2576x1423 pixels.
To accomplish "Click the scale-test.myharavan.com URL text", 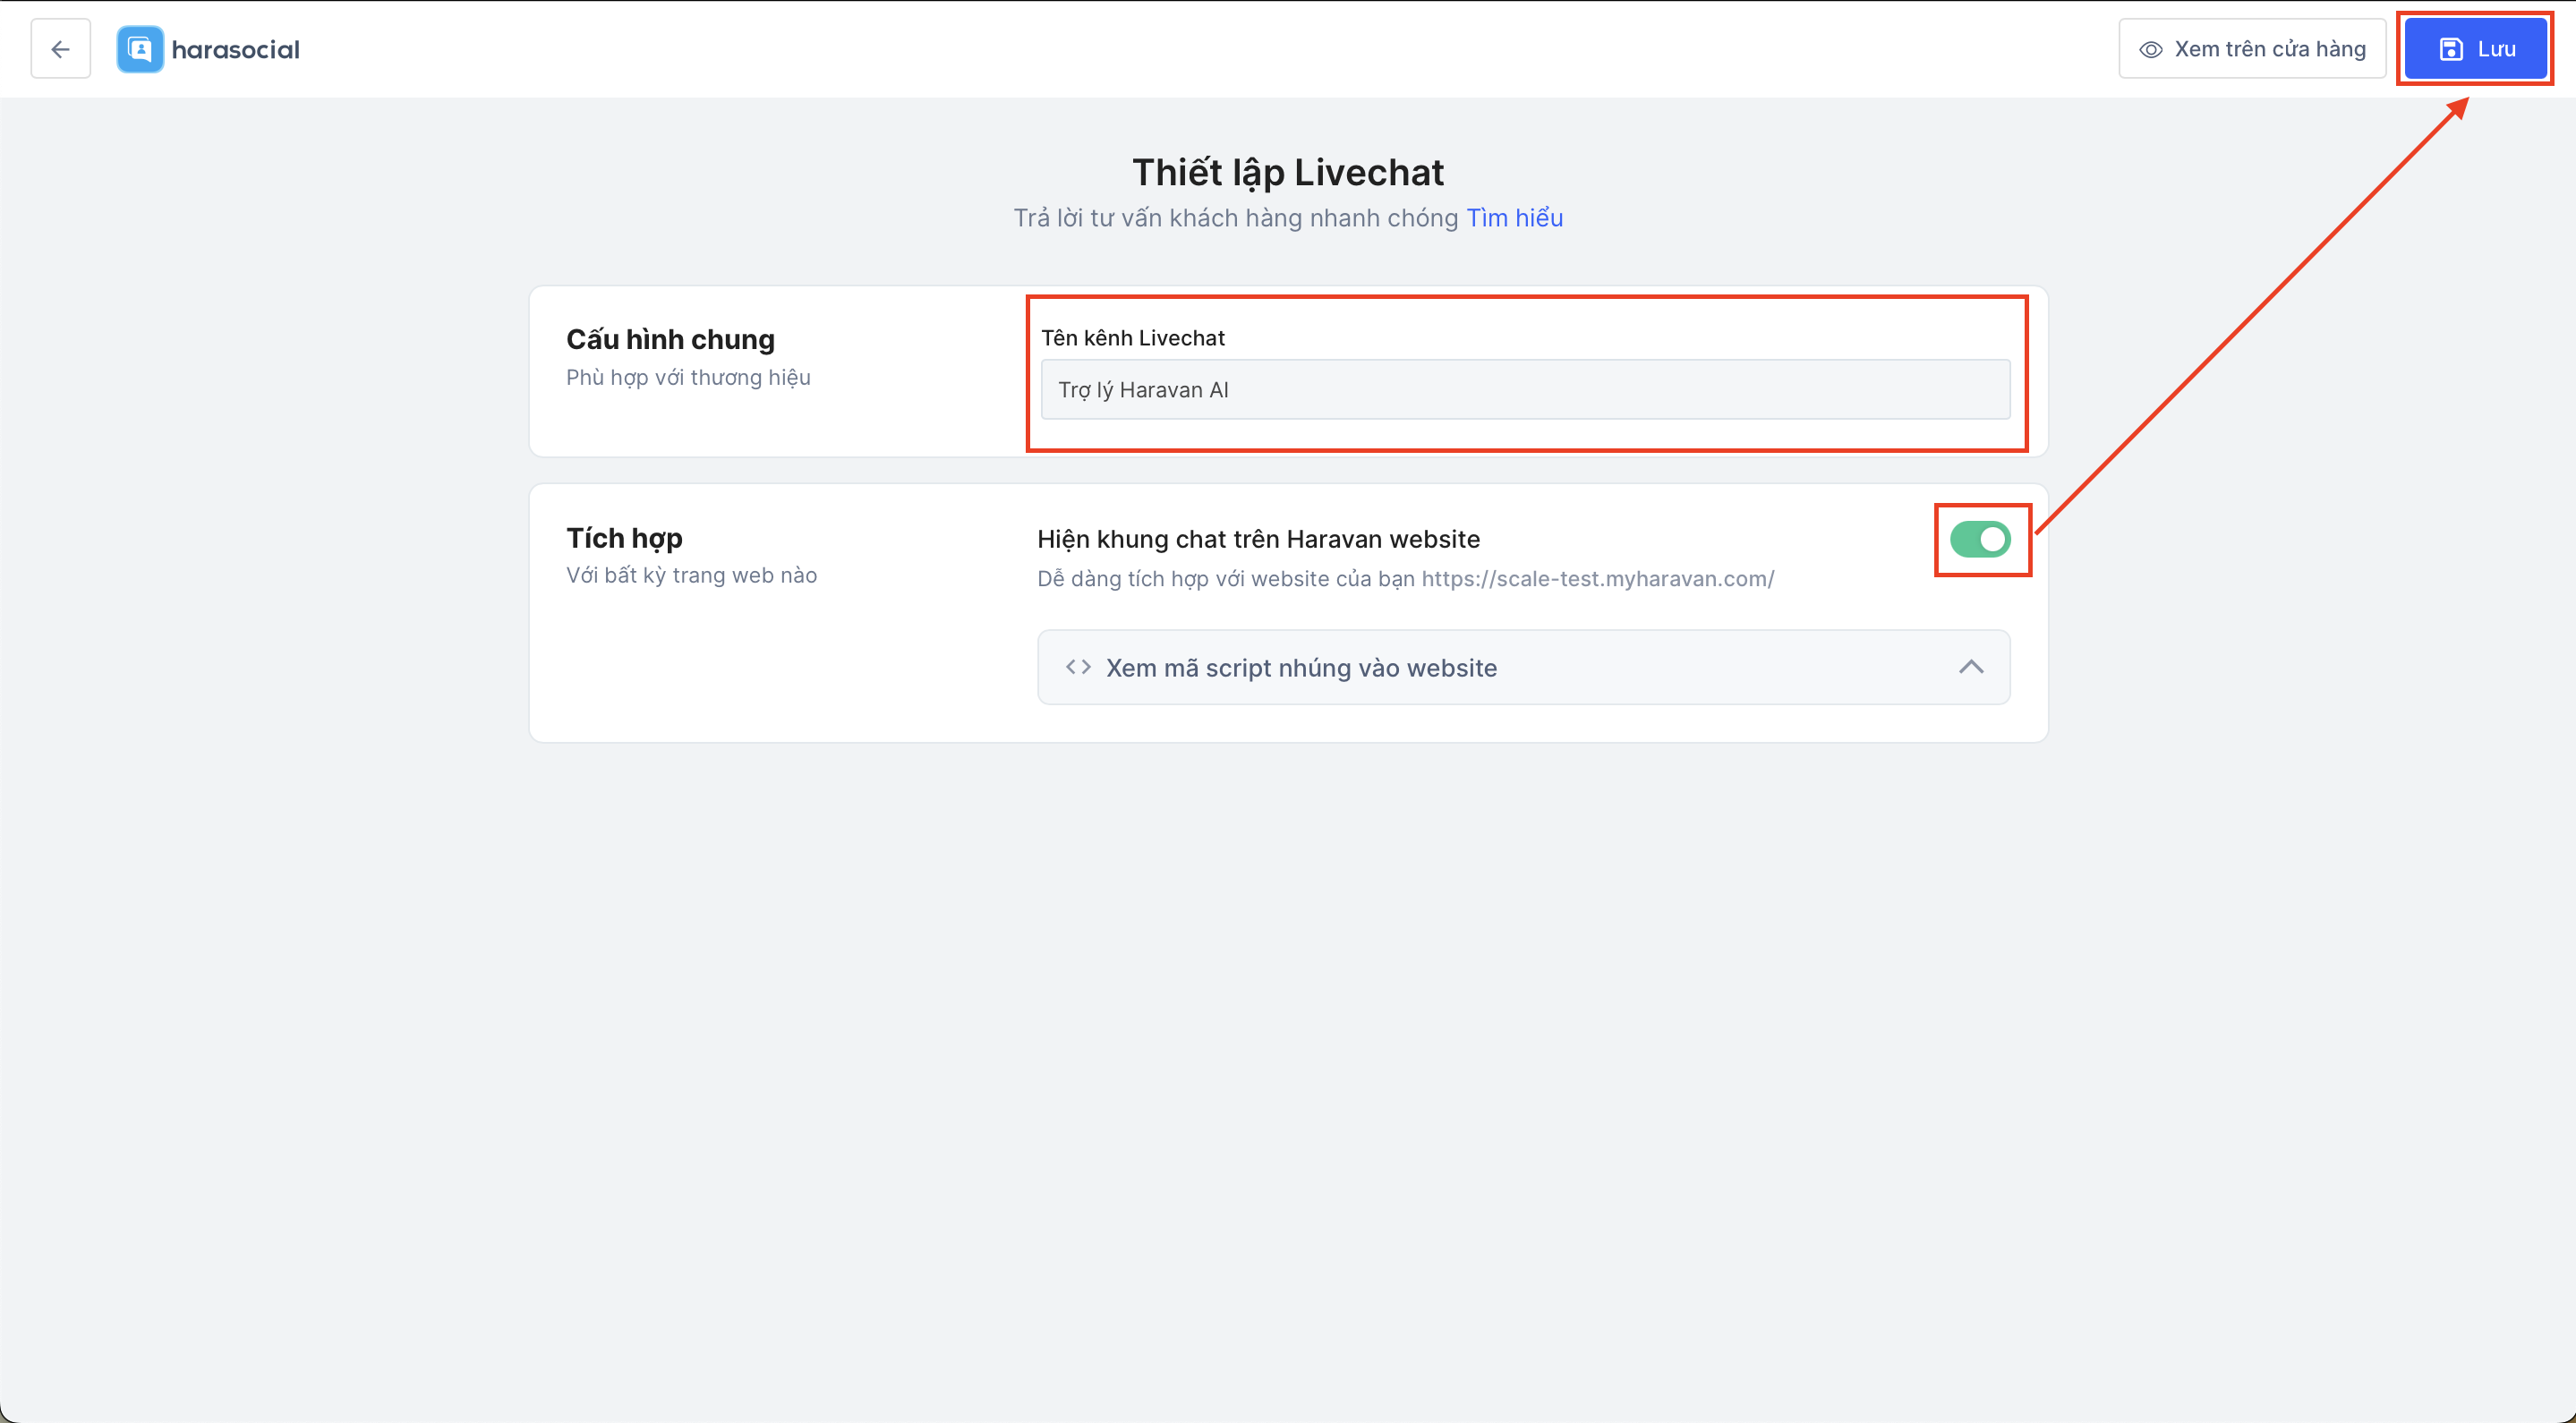I will coord(1597,579).
